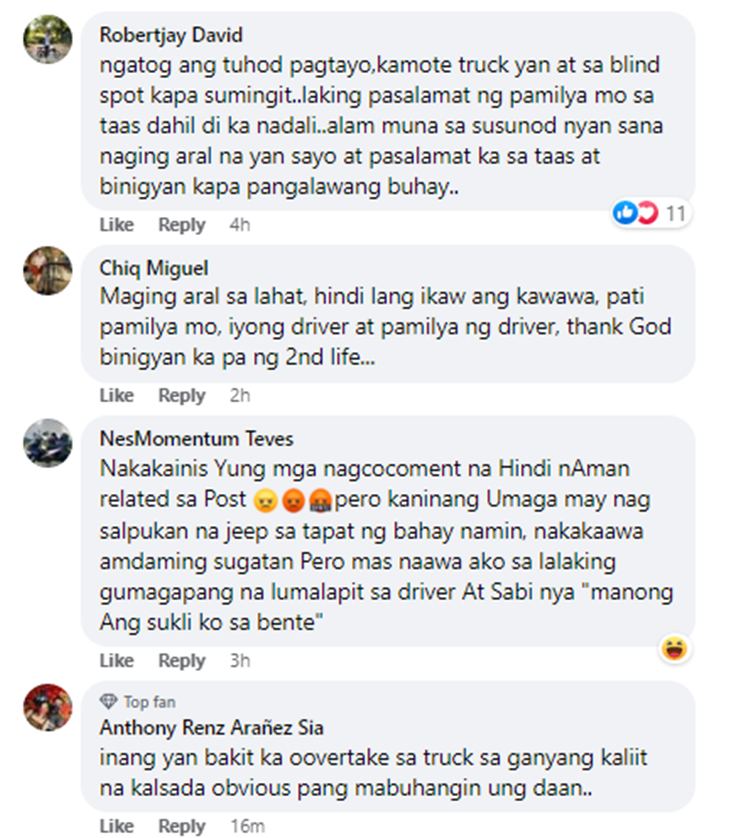Click the Haha emoji reaction on NesMomentum's comment
This screenshot has width=750, height=838.
point(675,649)
